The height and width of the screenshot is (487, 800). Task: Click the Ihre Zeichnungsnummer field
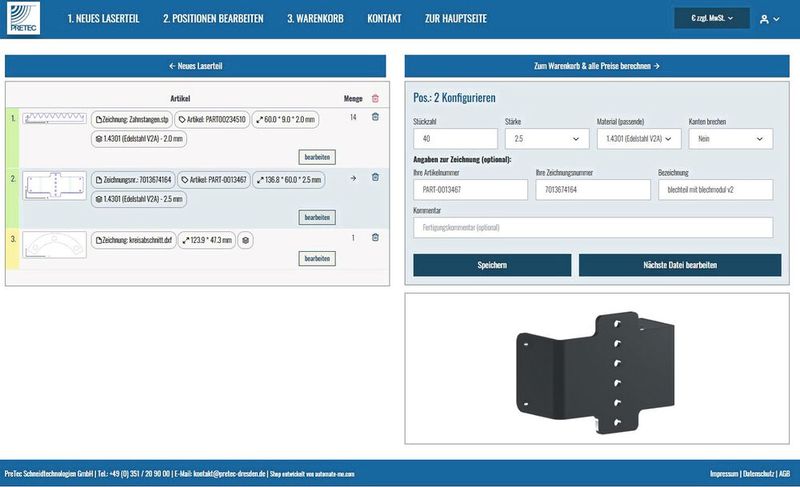593,190
